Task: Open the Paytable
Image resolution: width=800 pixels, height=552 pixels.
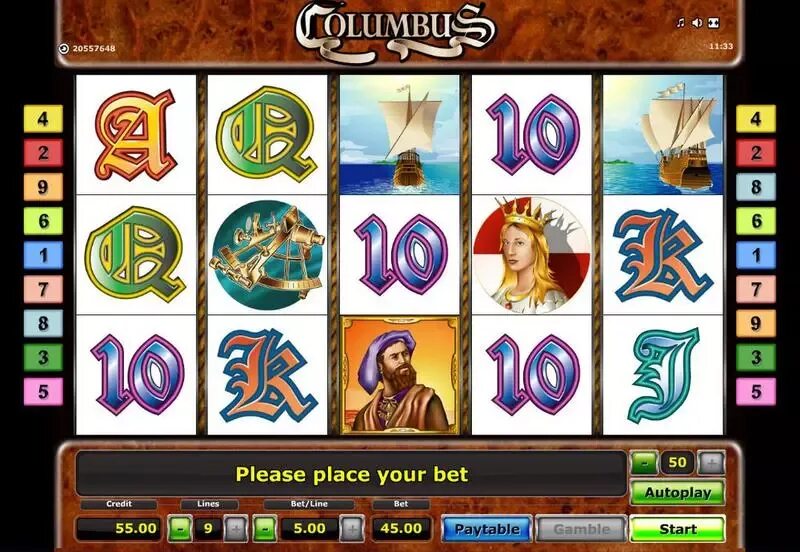Action: click(487, 529)
